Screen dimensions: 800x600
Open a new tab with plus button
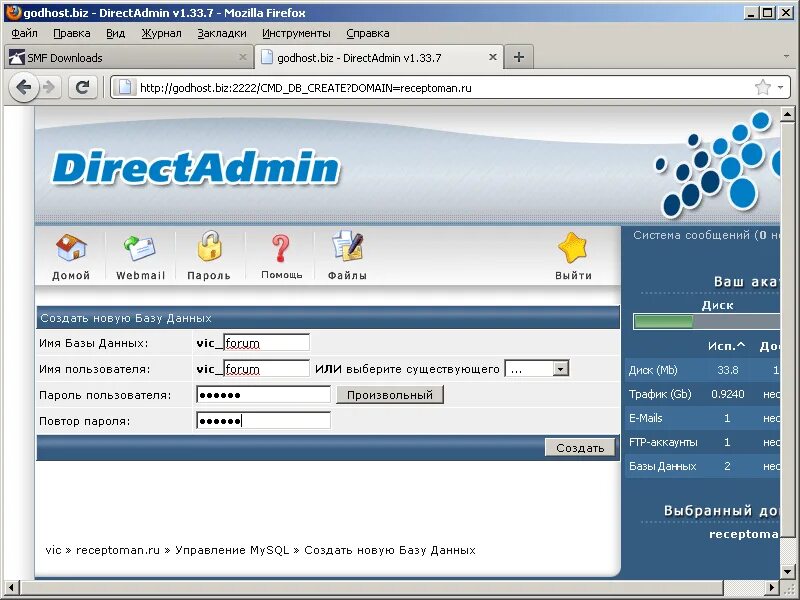(x=518, y=57)
